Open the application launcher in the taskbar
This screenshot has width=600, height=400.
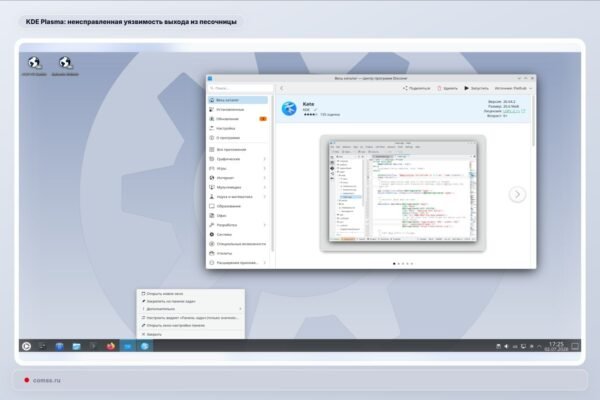26,346
